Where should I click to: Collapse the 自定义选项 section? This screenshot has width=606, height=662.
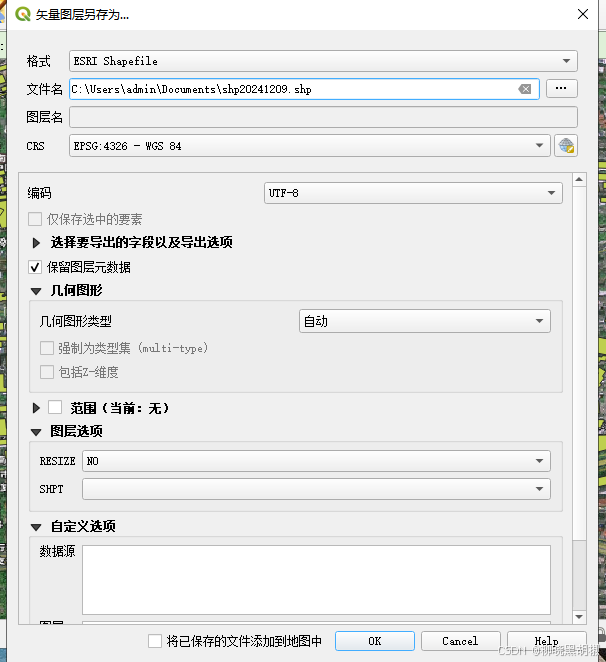click(x=36, y=527)
